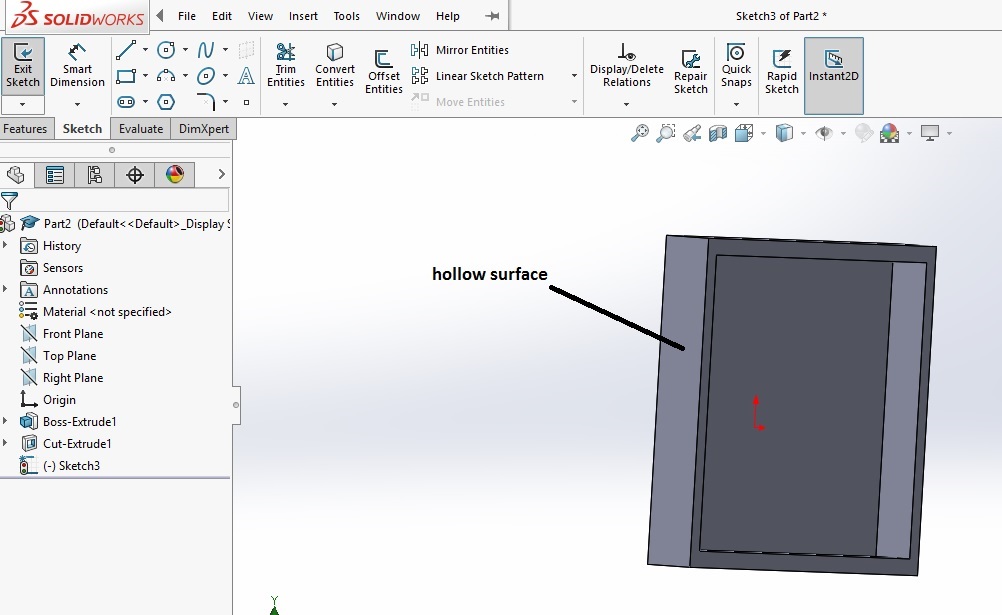Click the Edit Appearance sphere icon
This screenshot has width=1002, height=615.
864,133
